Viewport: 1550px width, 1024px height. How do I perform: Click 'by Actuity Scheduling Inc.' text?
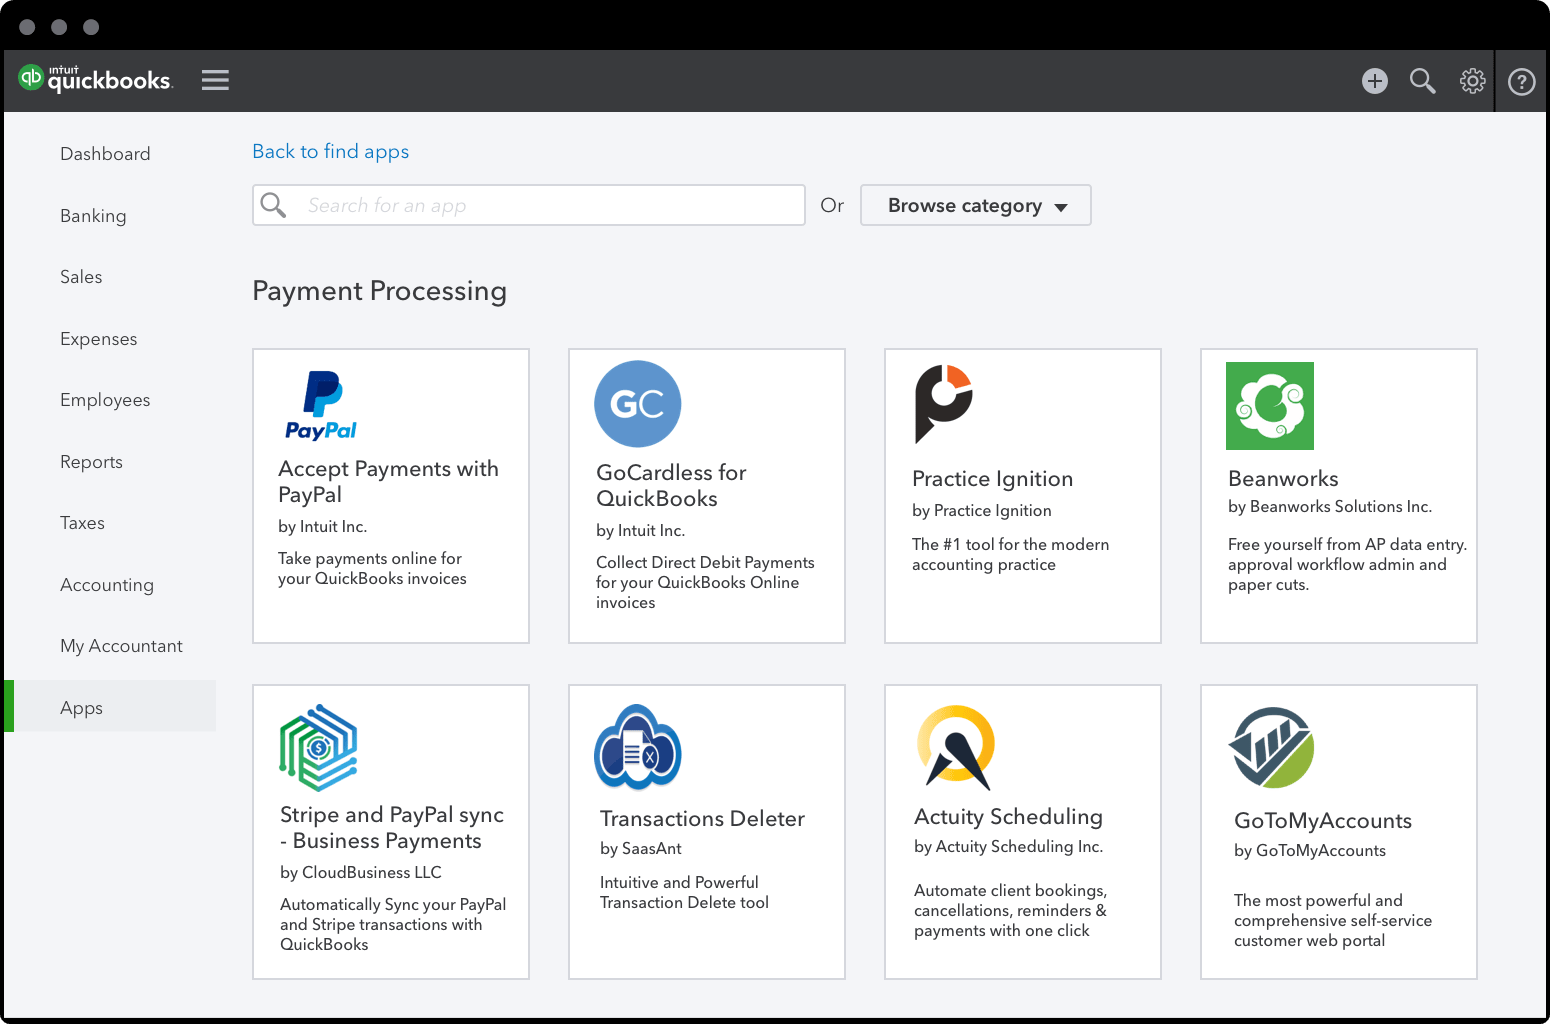(x=1008, y=847)
